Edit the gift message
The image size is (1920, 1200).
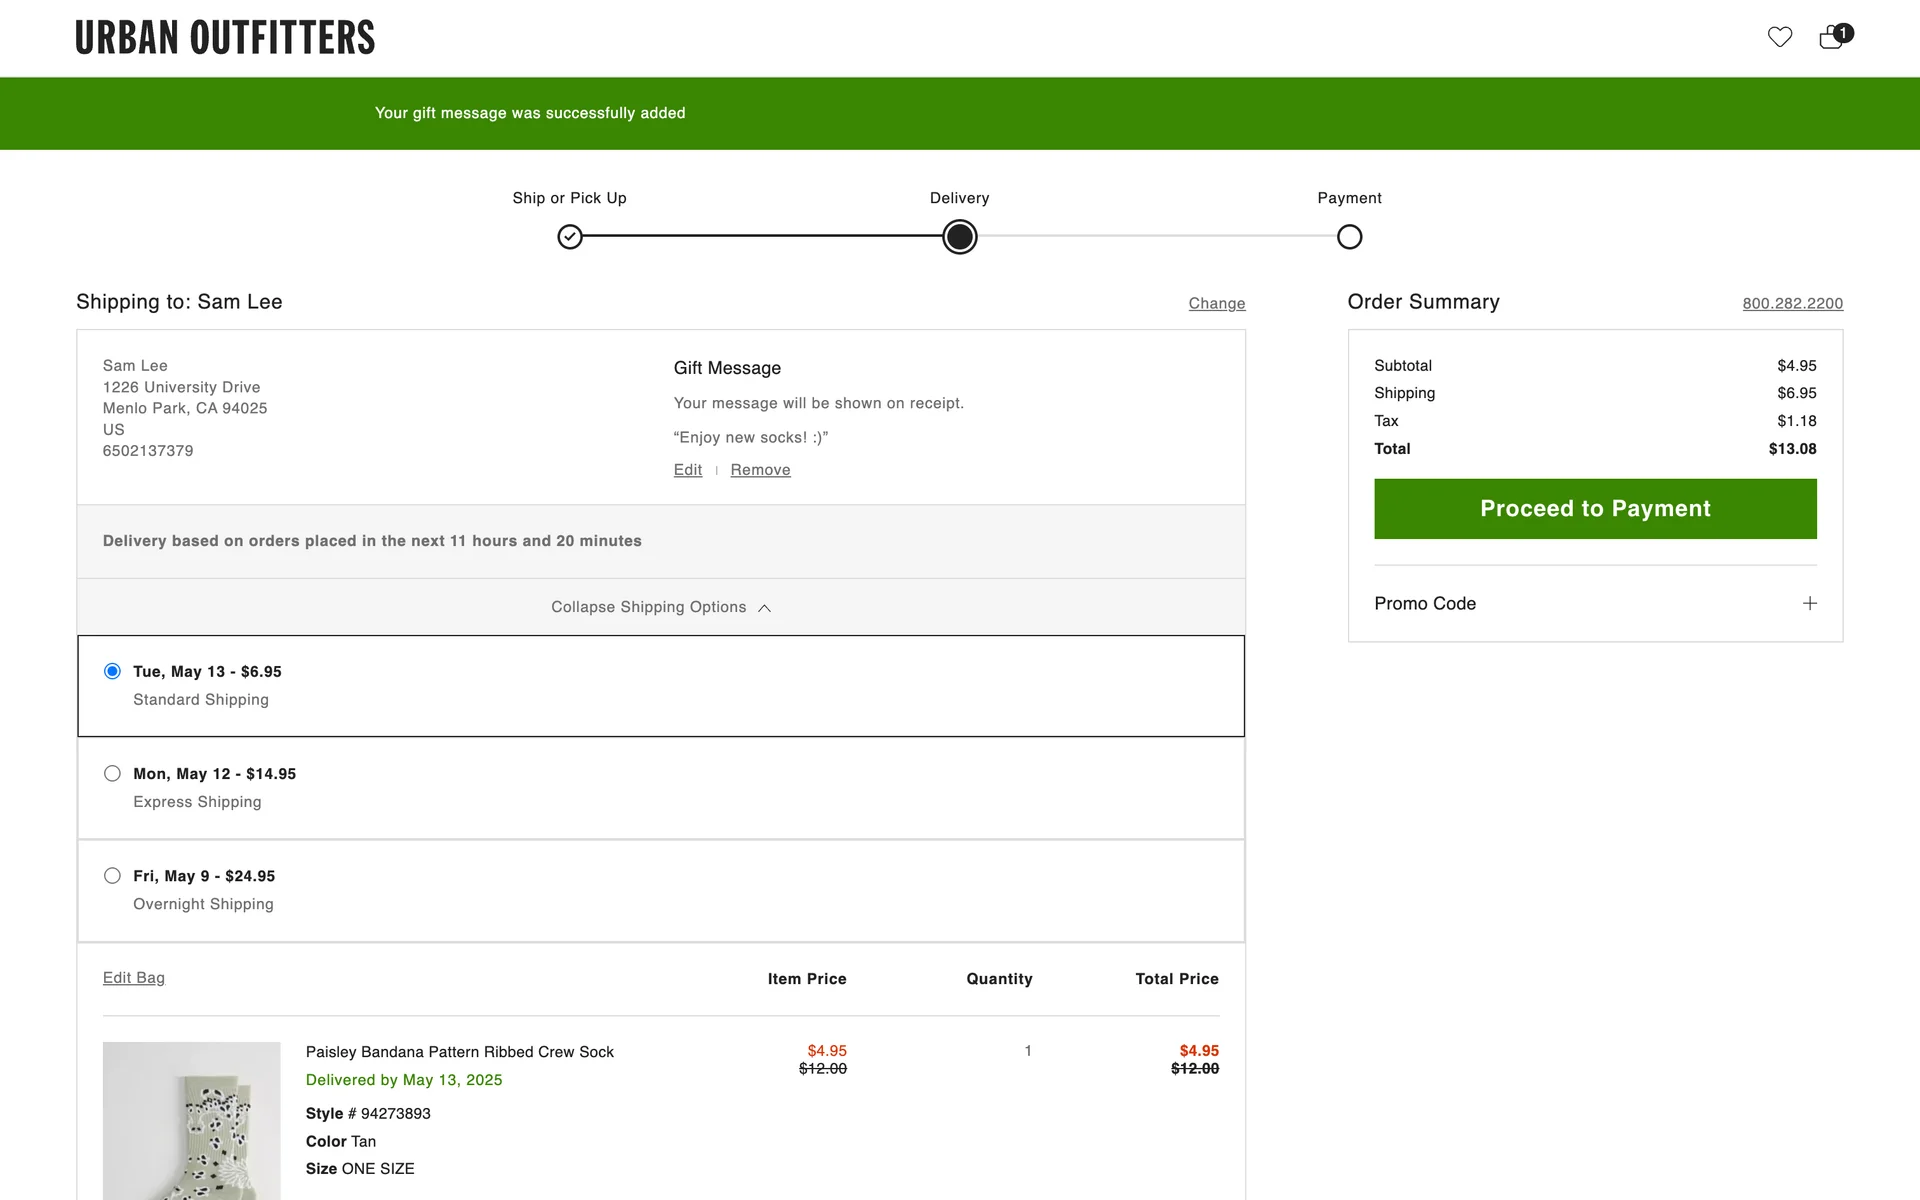688,470
